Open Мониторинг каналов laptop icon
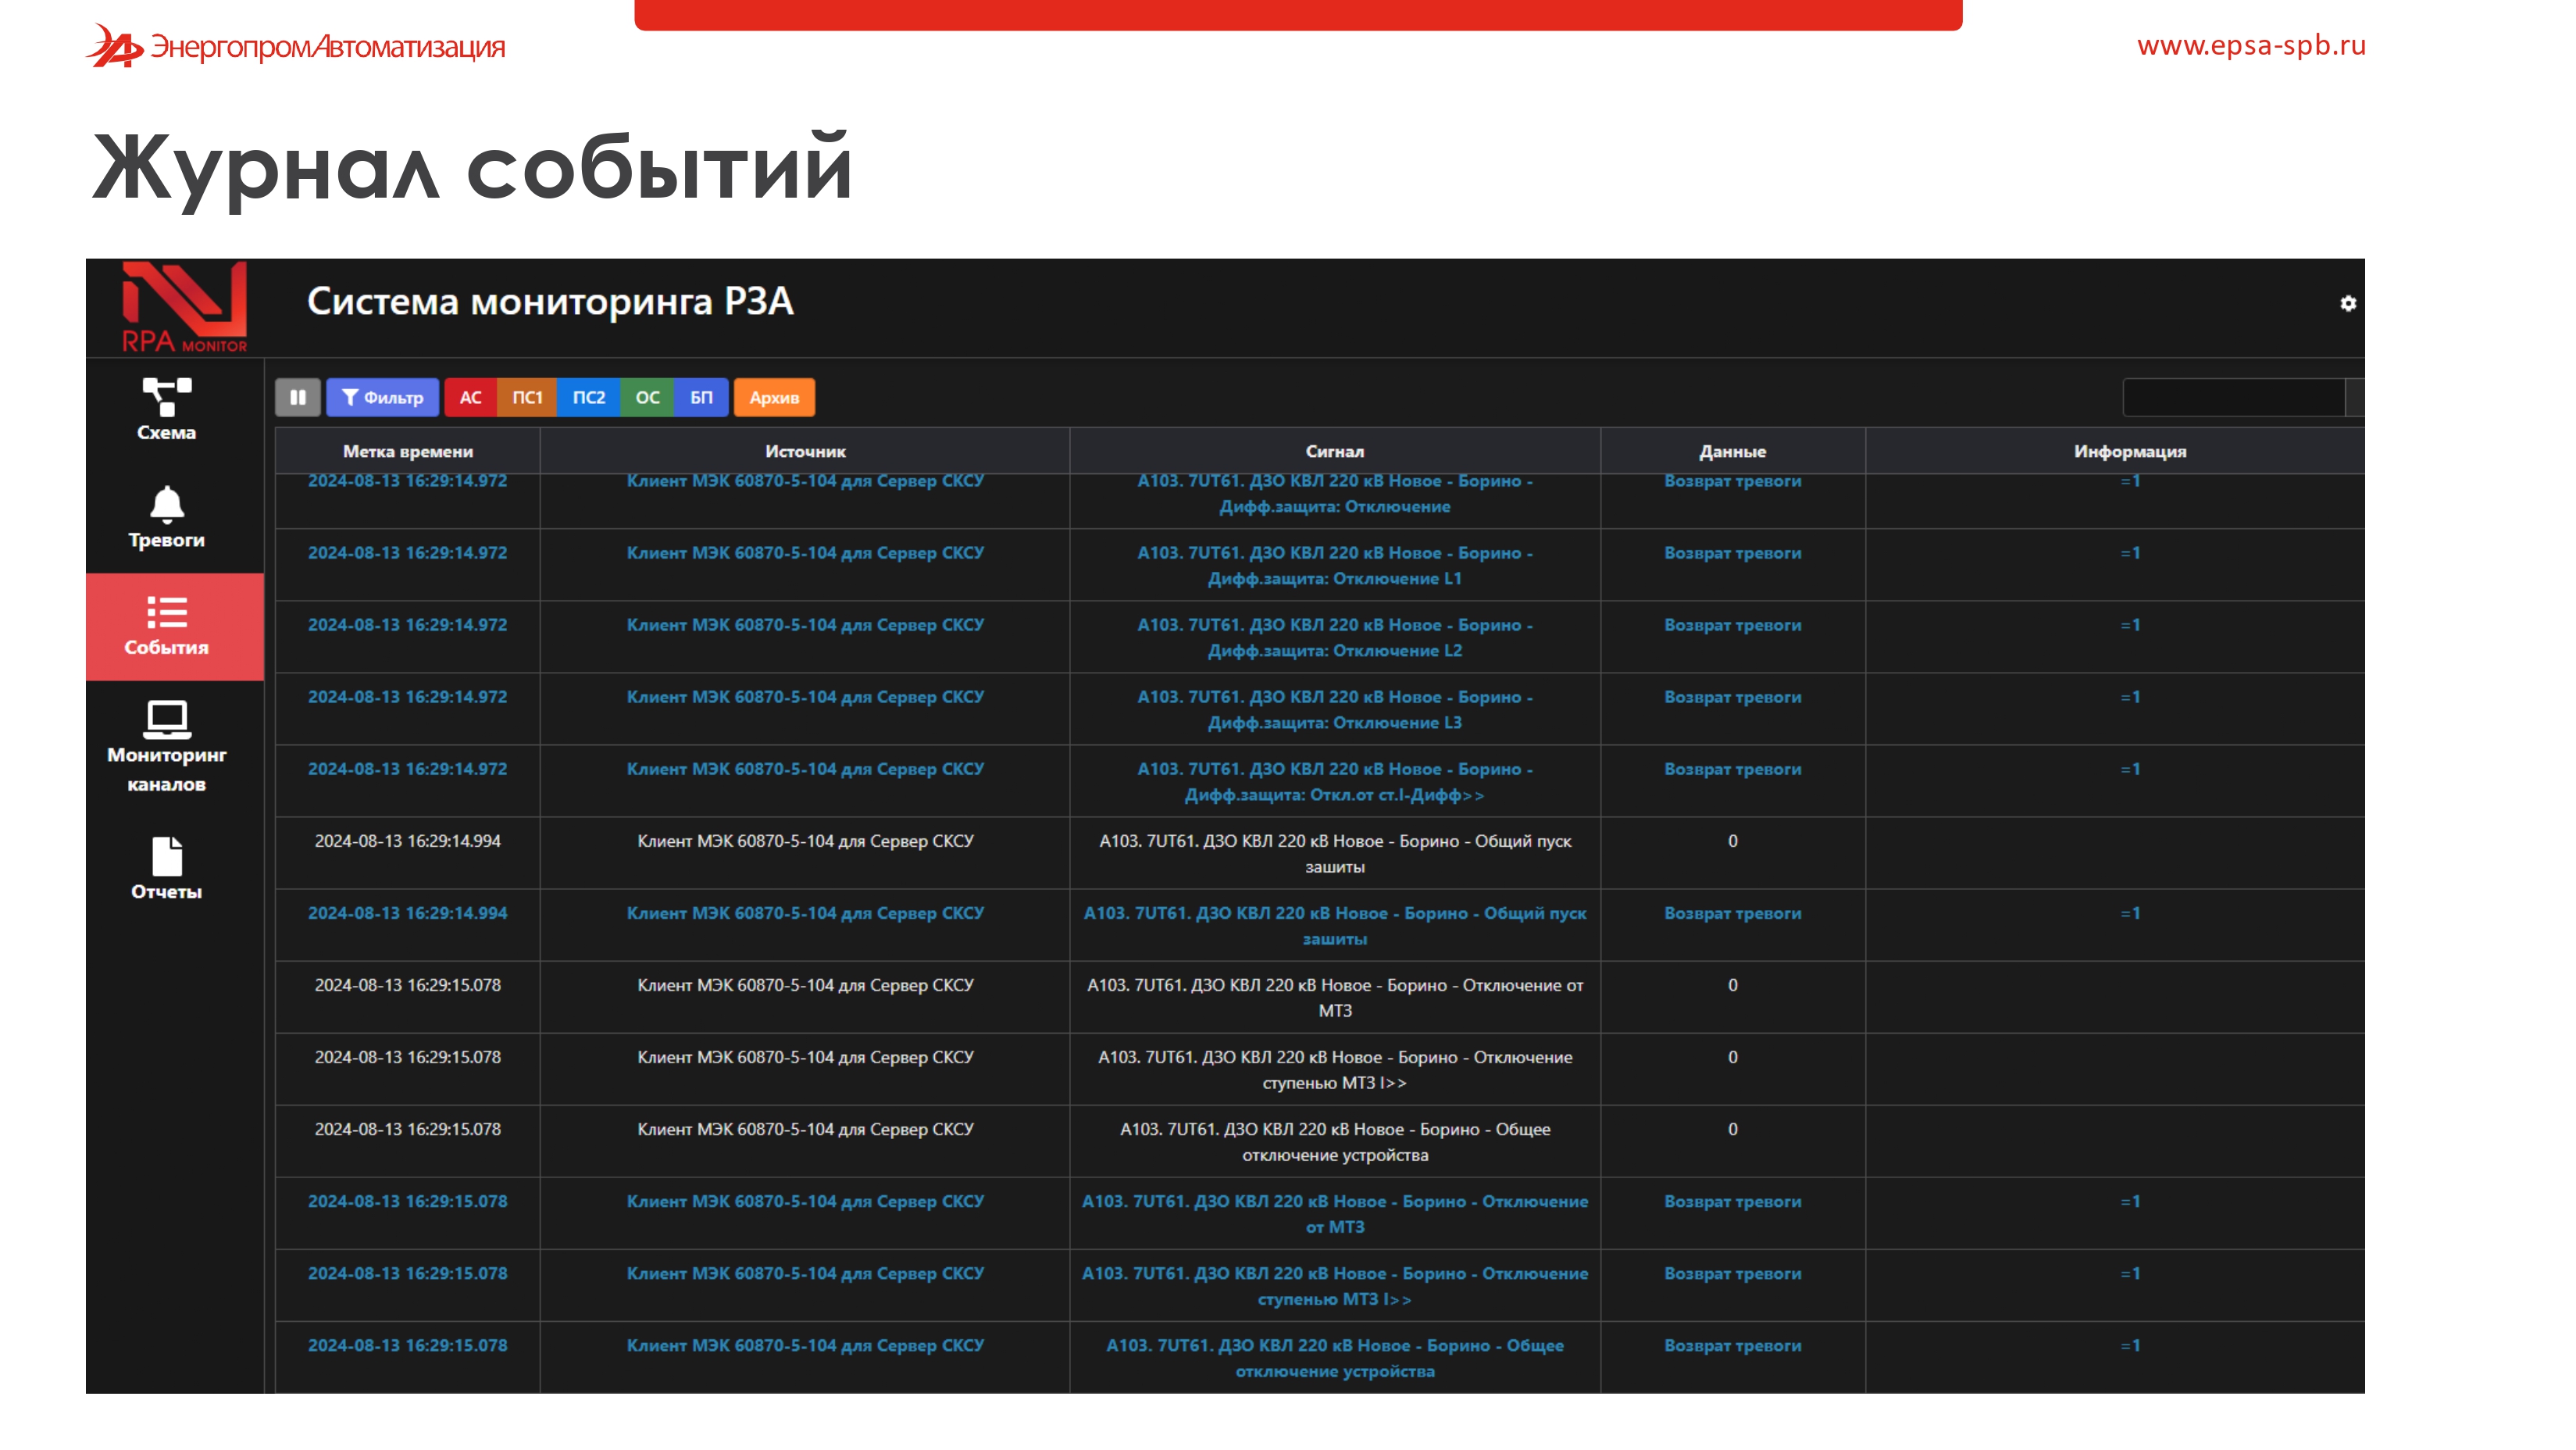2576x1450 pixels. [x=166, y=719]
